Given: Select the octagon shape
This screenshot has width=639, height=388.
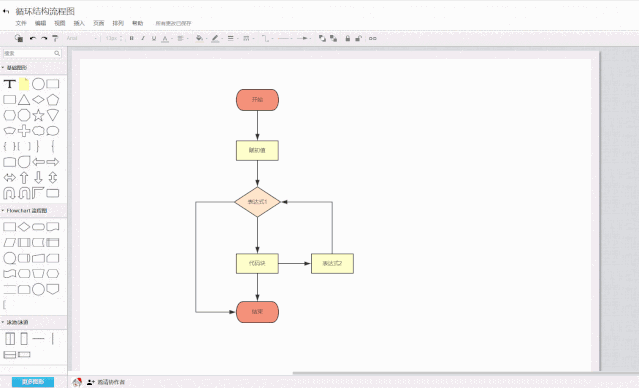Looking at the screenshot, I should [x=24, y=115].
